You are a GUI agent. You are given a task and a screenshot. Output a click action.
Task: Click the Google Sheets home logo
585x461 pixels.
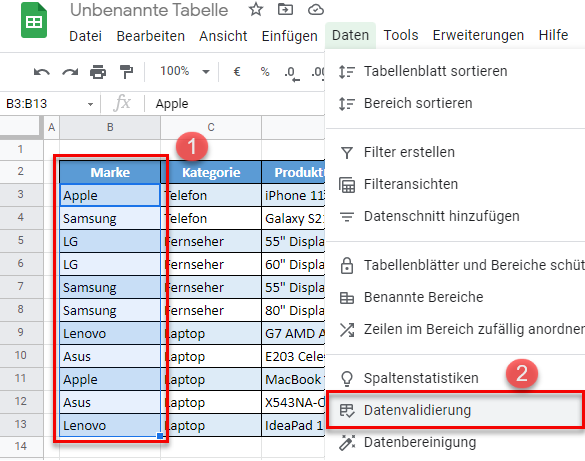[34, 20]
